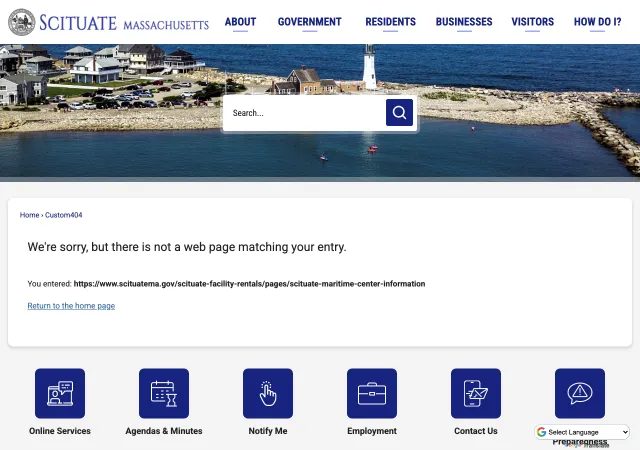Open the Online Services icon tile
This screenshot has width=640, height=450.
point(60,393)
